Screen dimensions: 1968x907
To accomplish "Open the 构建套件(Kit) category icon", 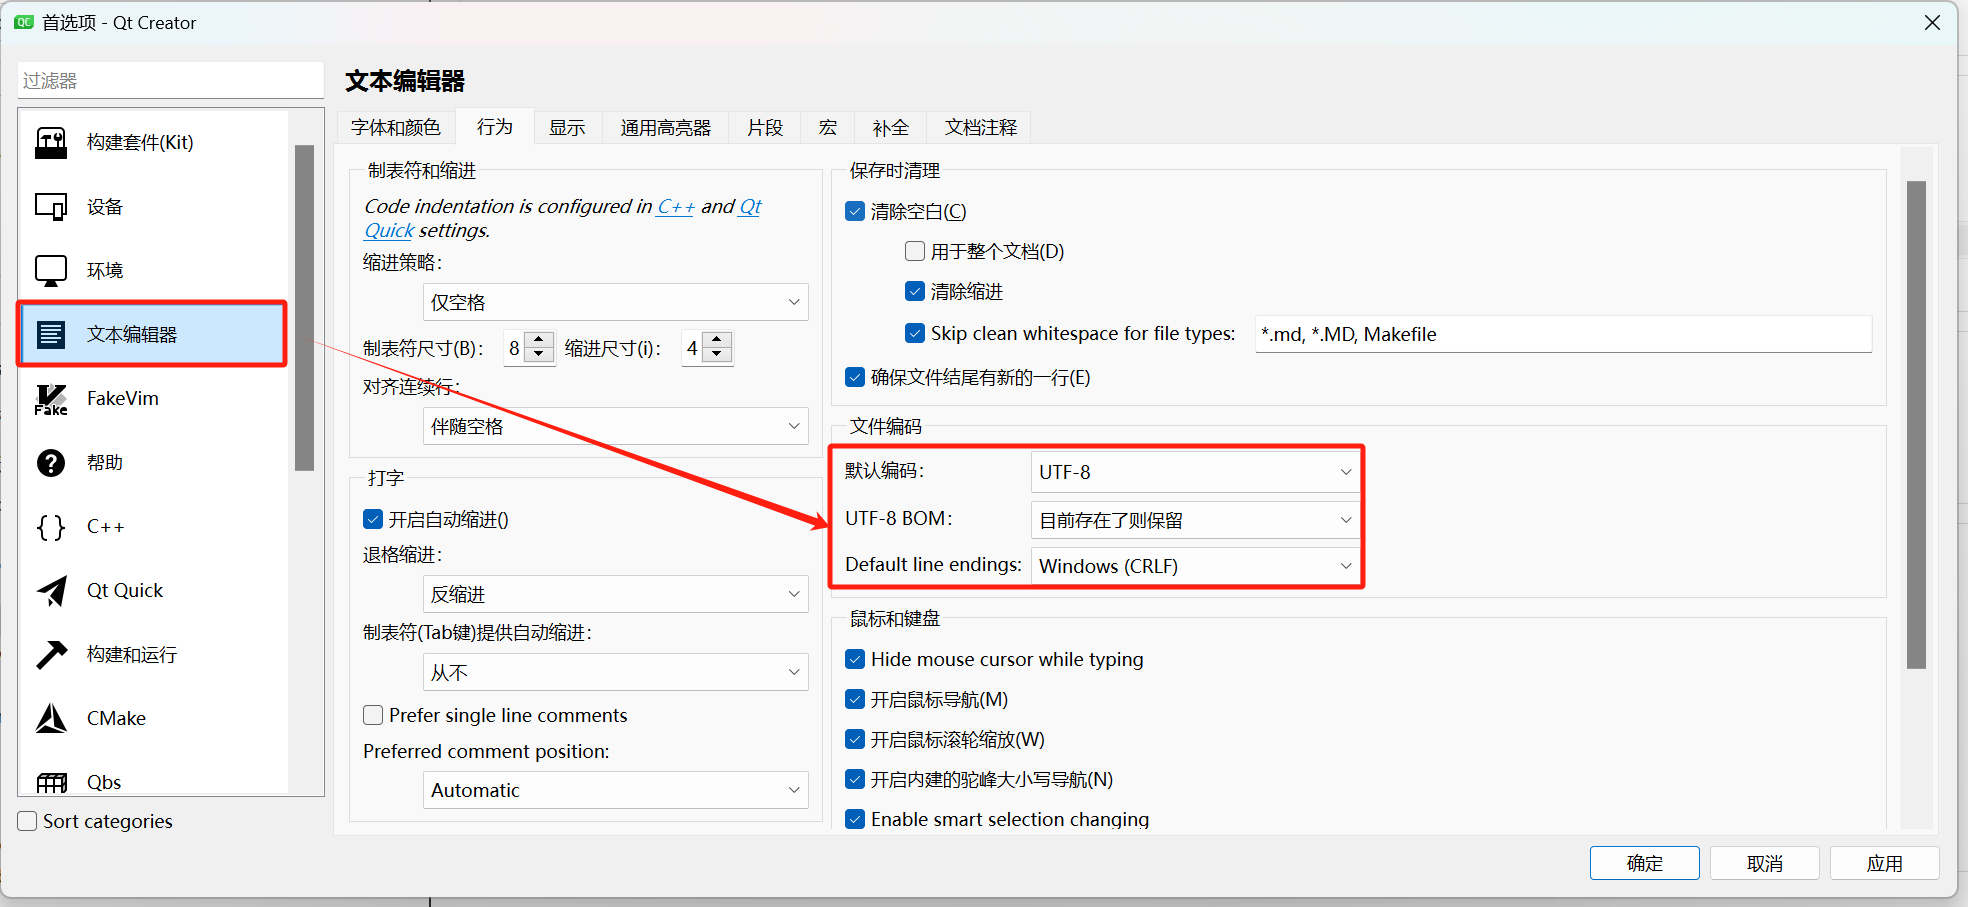I will click(51, 143).
